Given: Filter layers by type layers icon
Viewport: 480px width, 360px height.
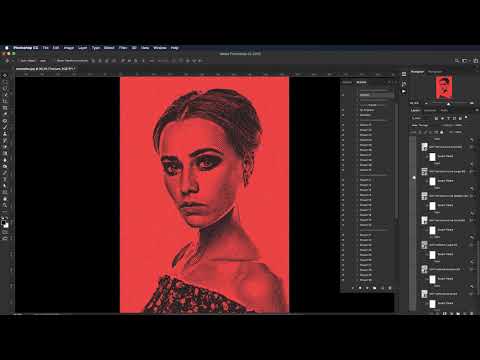Looking at the screenshot, I should click(448, 118).
